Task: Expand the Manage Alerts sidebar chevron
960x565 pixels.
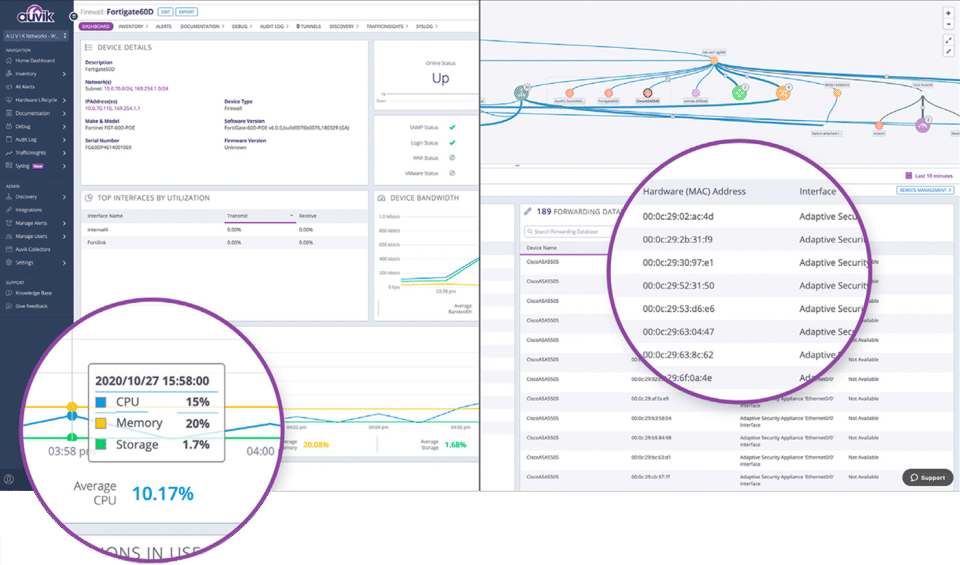Action: point(64,223)
